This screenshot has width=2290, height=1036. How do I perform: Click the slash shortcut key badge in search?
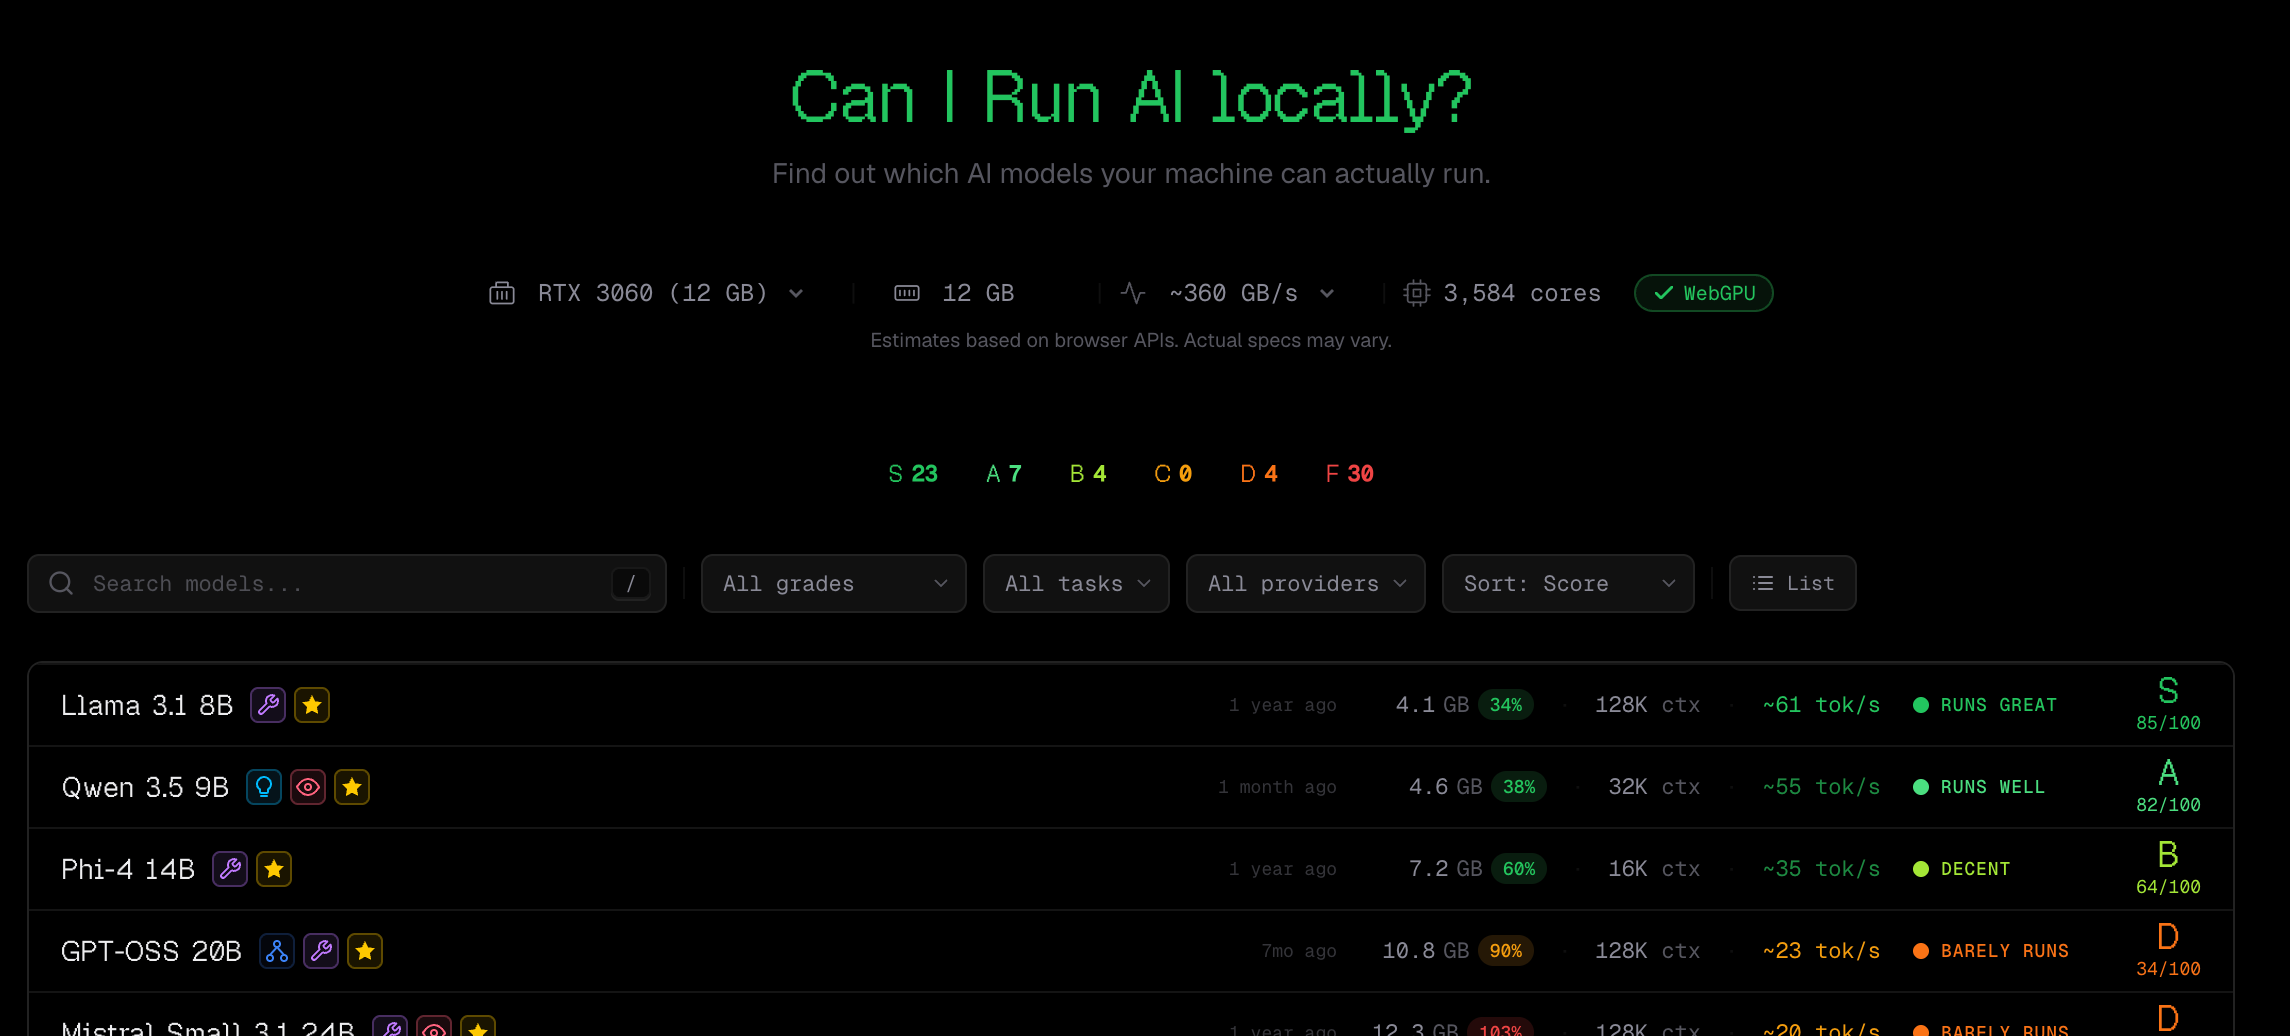pos(631,583)
